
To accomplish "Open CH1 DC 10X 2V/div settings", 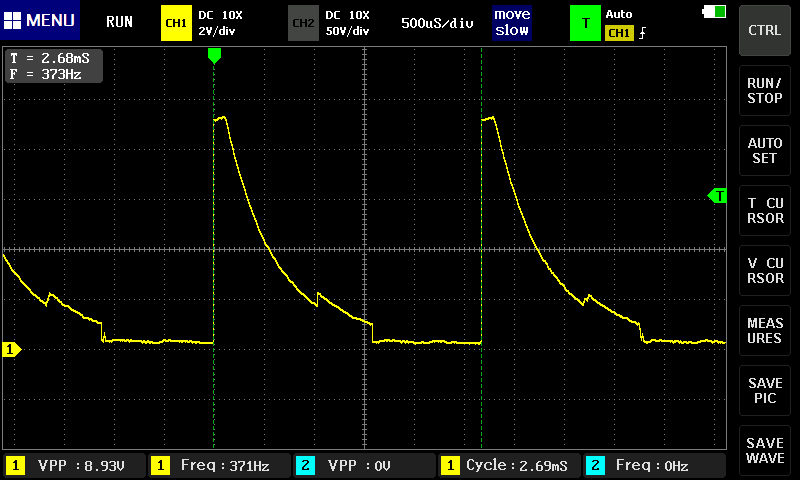I will click(220, 23).
